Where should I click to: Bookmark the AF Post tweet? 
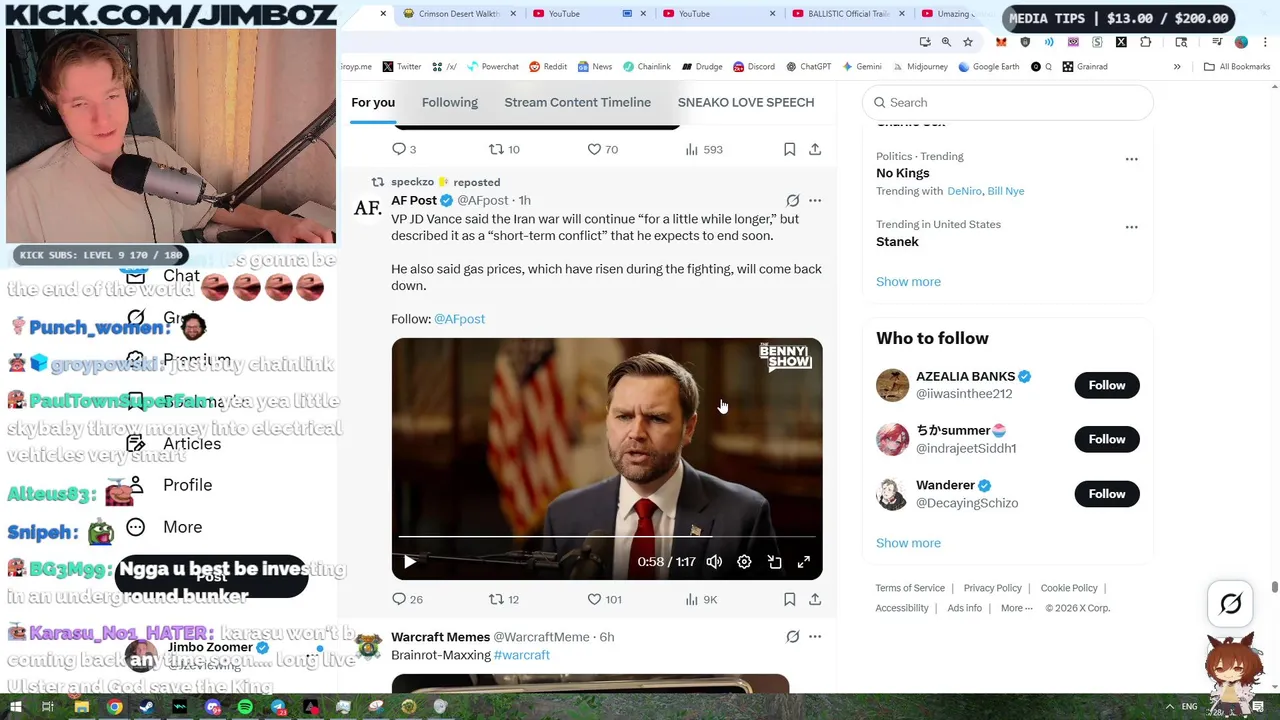(x=789, y=599)
